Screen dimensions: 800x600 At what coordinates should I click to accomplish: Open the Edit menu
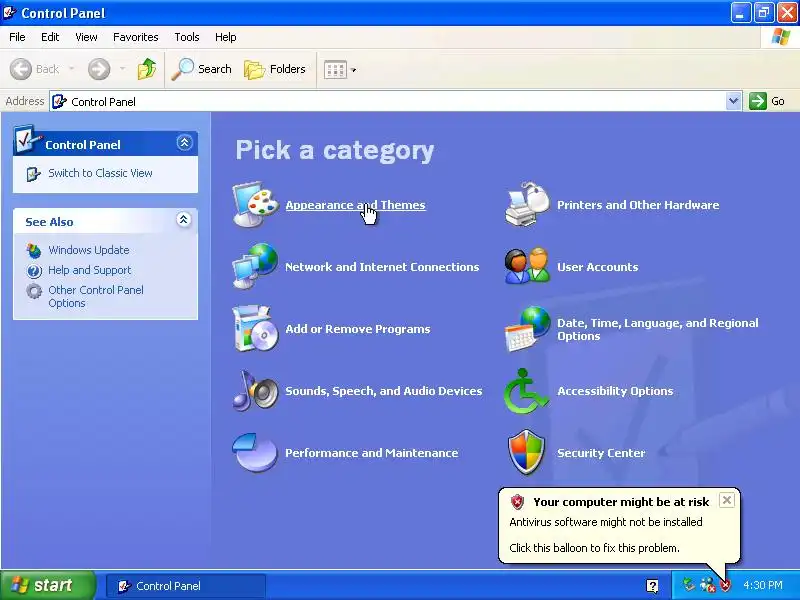tap(50, 37)
